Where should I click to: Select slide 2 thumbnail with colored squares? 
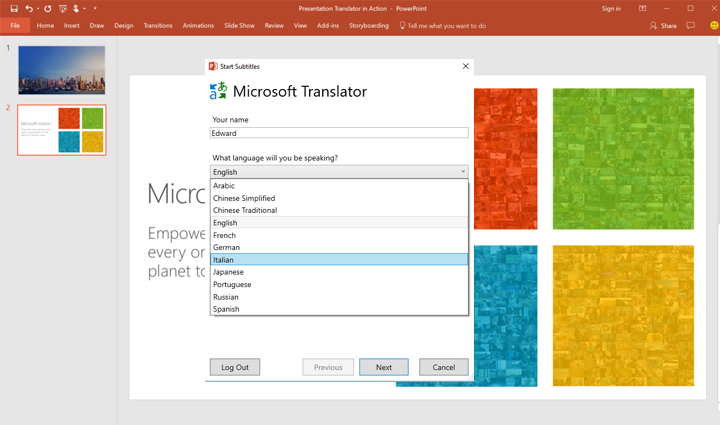[x=62, y=130]
